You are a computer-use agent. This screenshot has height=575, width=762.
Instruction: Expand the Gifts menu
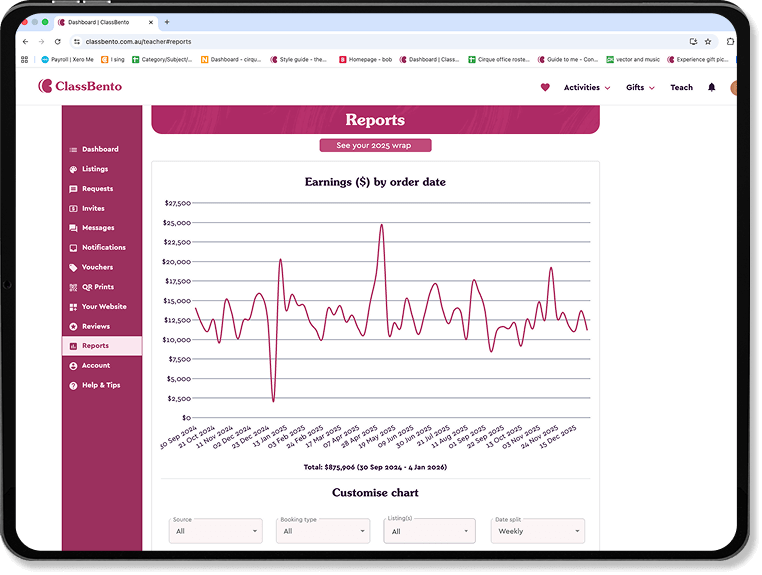click(640, 87)
